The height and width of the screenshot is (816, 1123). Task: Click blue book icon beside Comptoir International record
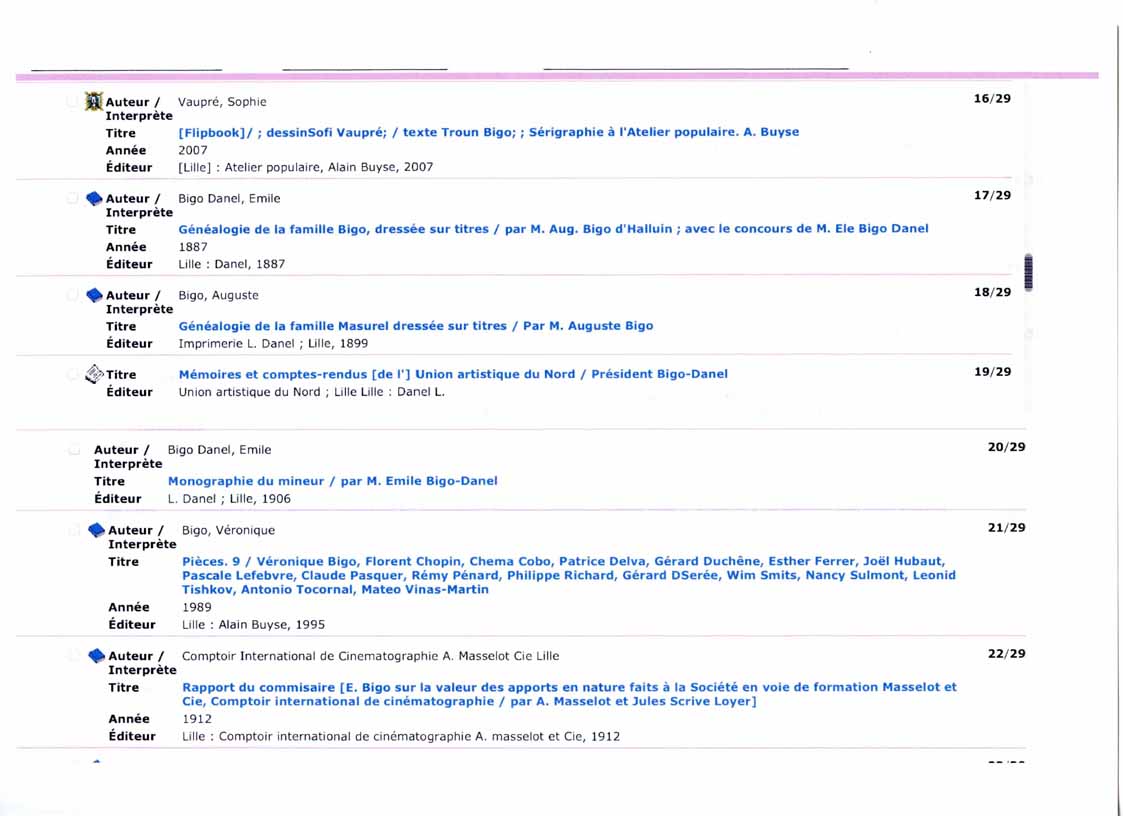97,656
